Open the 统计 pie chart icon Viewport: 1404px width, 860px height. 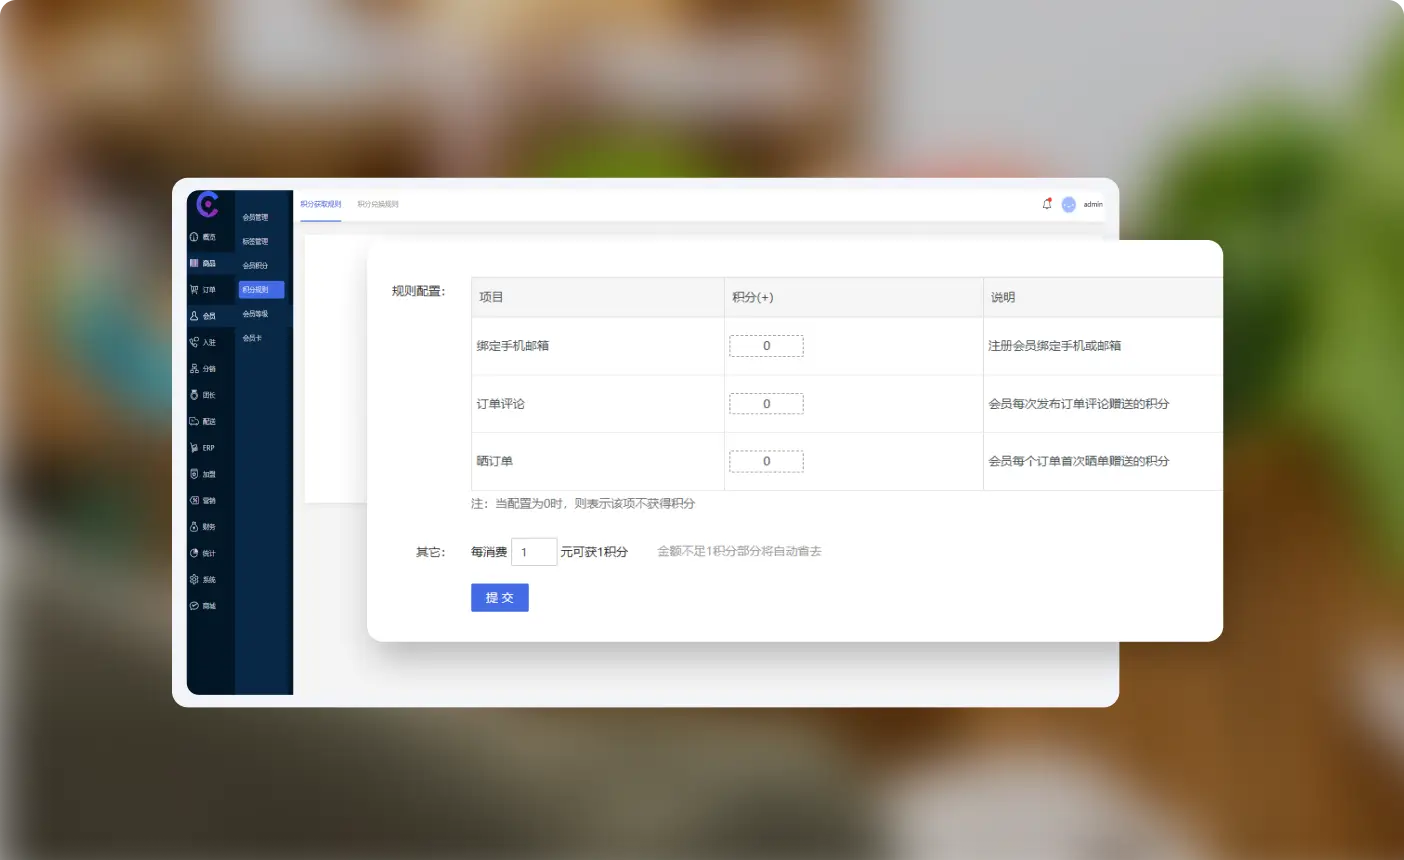point(194,553)
